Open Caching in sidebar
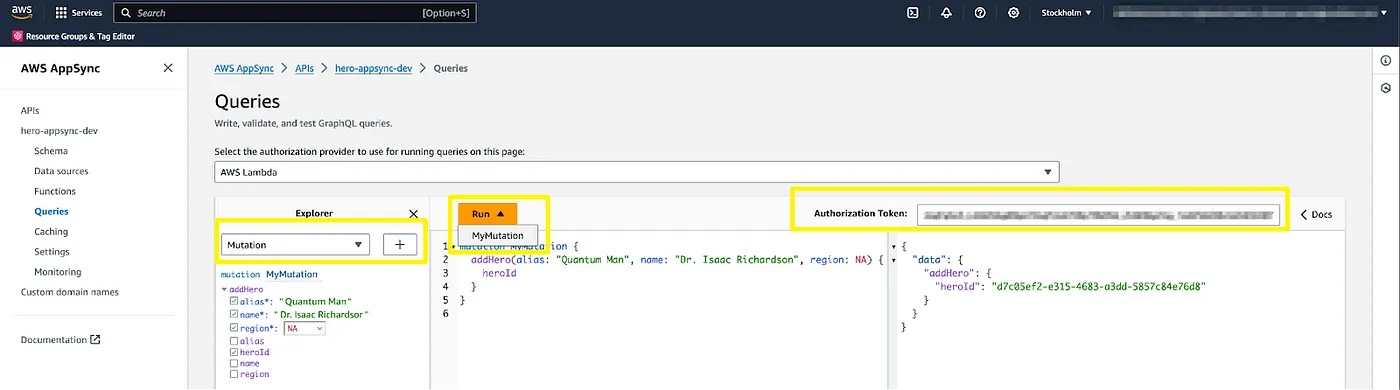Viewport: 1400px width, 390px height. tap(51, 231)
